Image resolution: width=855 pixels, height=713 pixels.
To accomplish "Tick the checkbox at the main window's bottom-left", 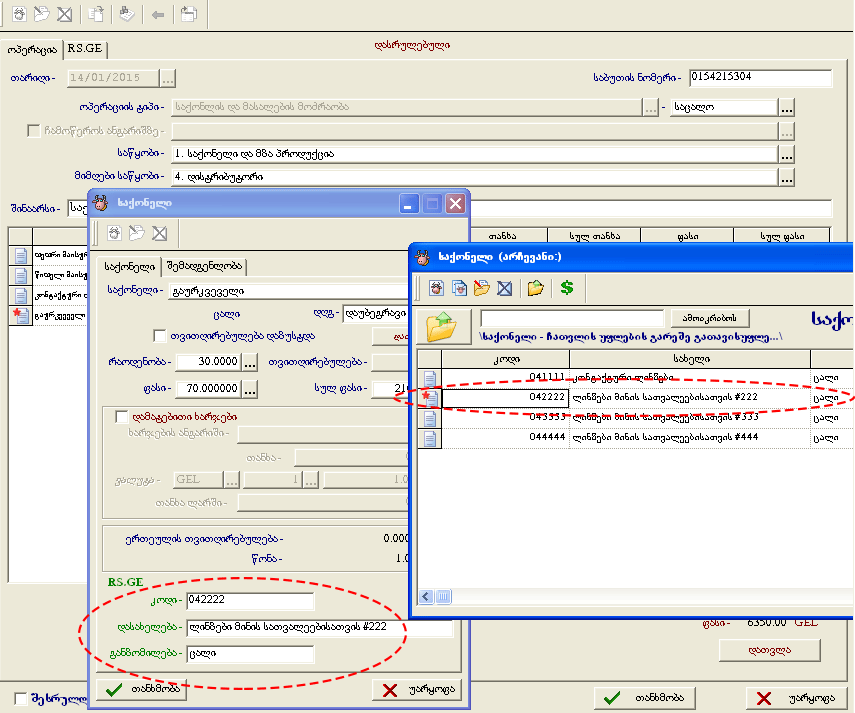I will click(x=21, y=699).
